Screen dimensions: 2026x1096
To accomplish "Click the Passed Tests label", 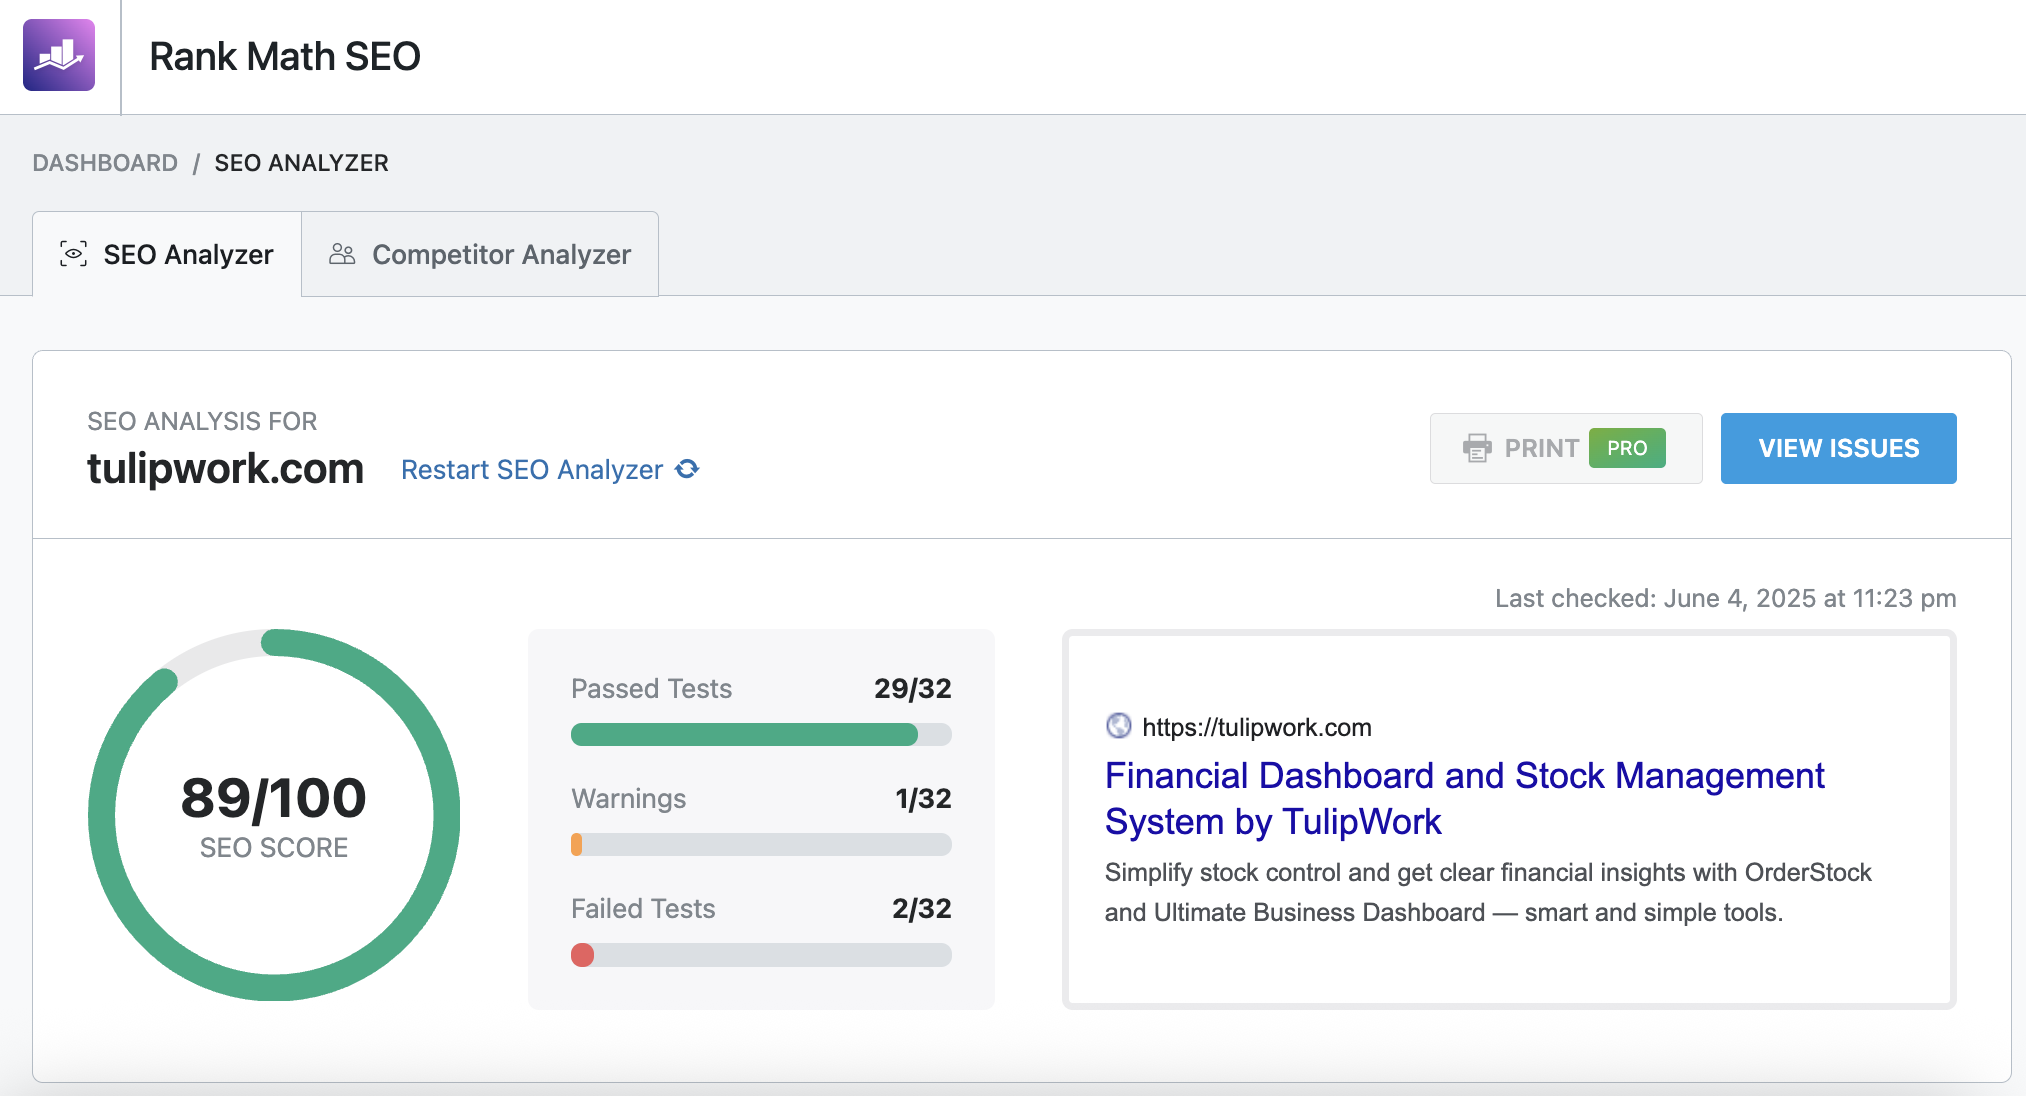I will coord(651,688).
